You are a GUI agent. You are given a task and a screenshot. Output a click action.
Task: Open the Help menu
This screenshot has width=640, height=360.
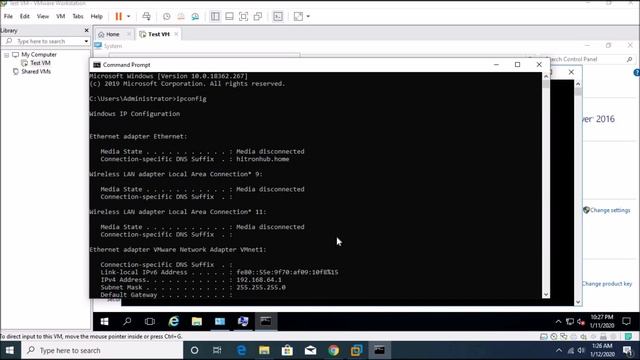pos(96,16)
